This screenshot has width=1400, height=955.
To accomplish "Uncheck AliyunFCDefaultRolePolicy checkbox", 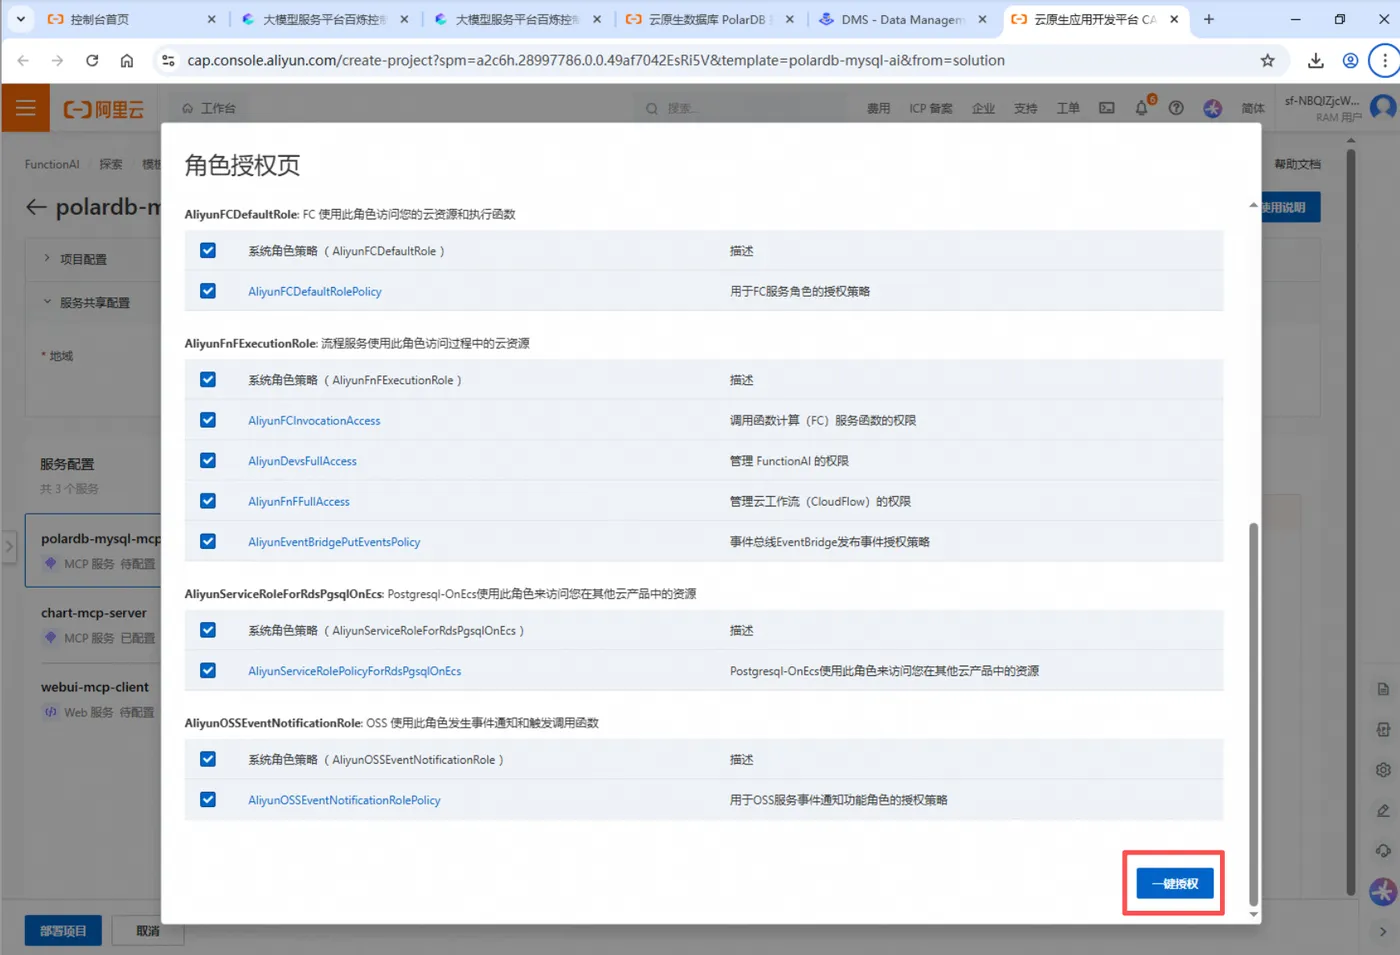I will click(x=207, y=291).
